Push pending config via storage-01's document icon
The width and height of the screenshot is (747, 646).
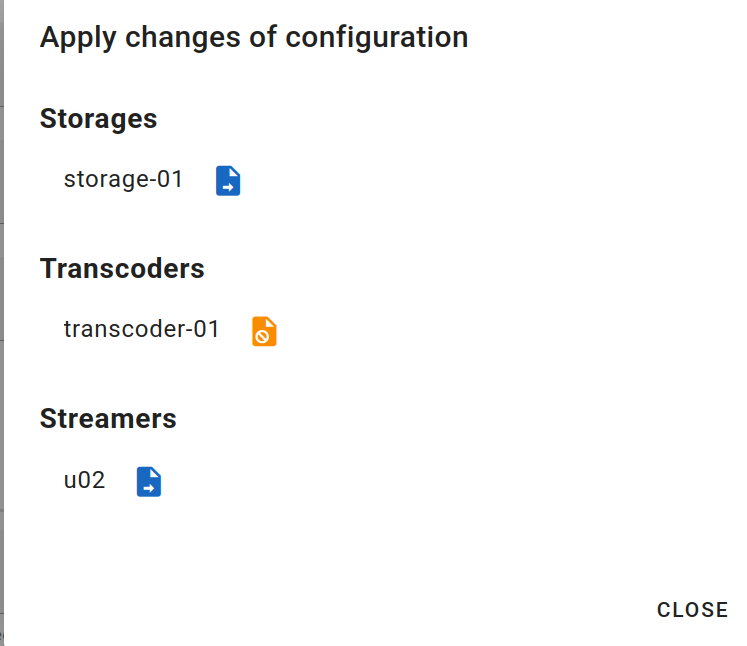(x=228, y=181)
